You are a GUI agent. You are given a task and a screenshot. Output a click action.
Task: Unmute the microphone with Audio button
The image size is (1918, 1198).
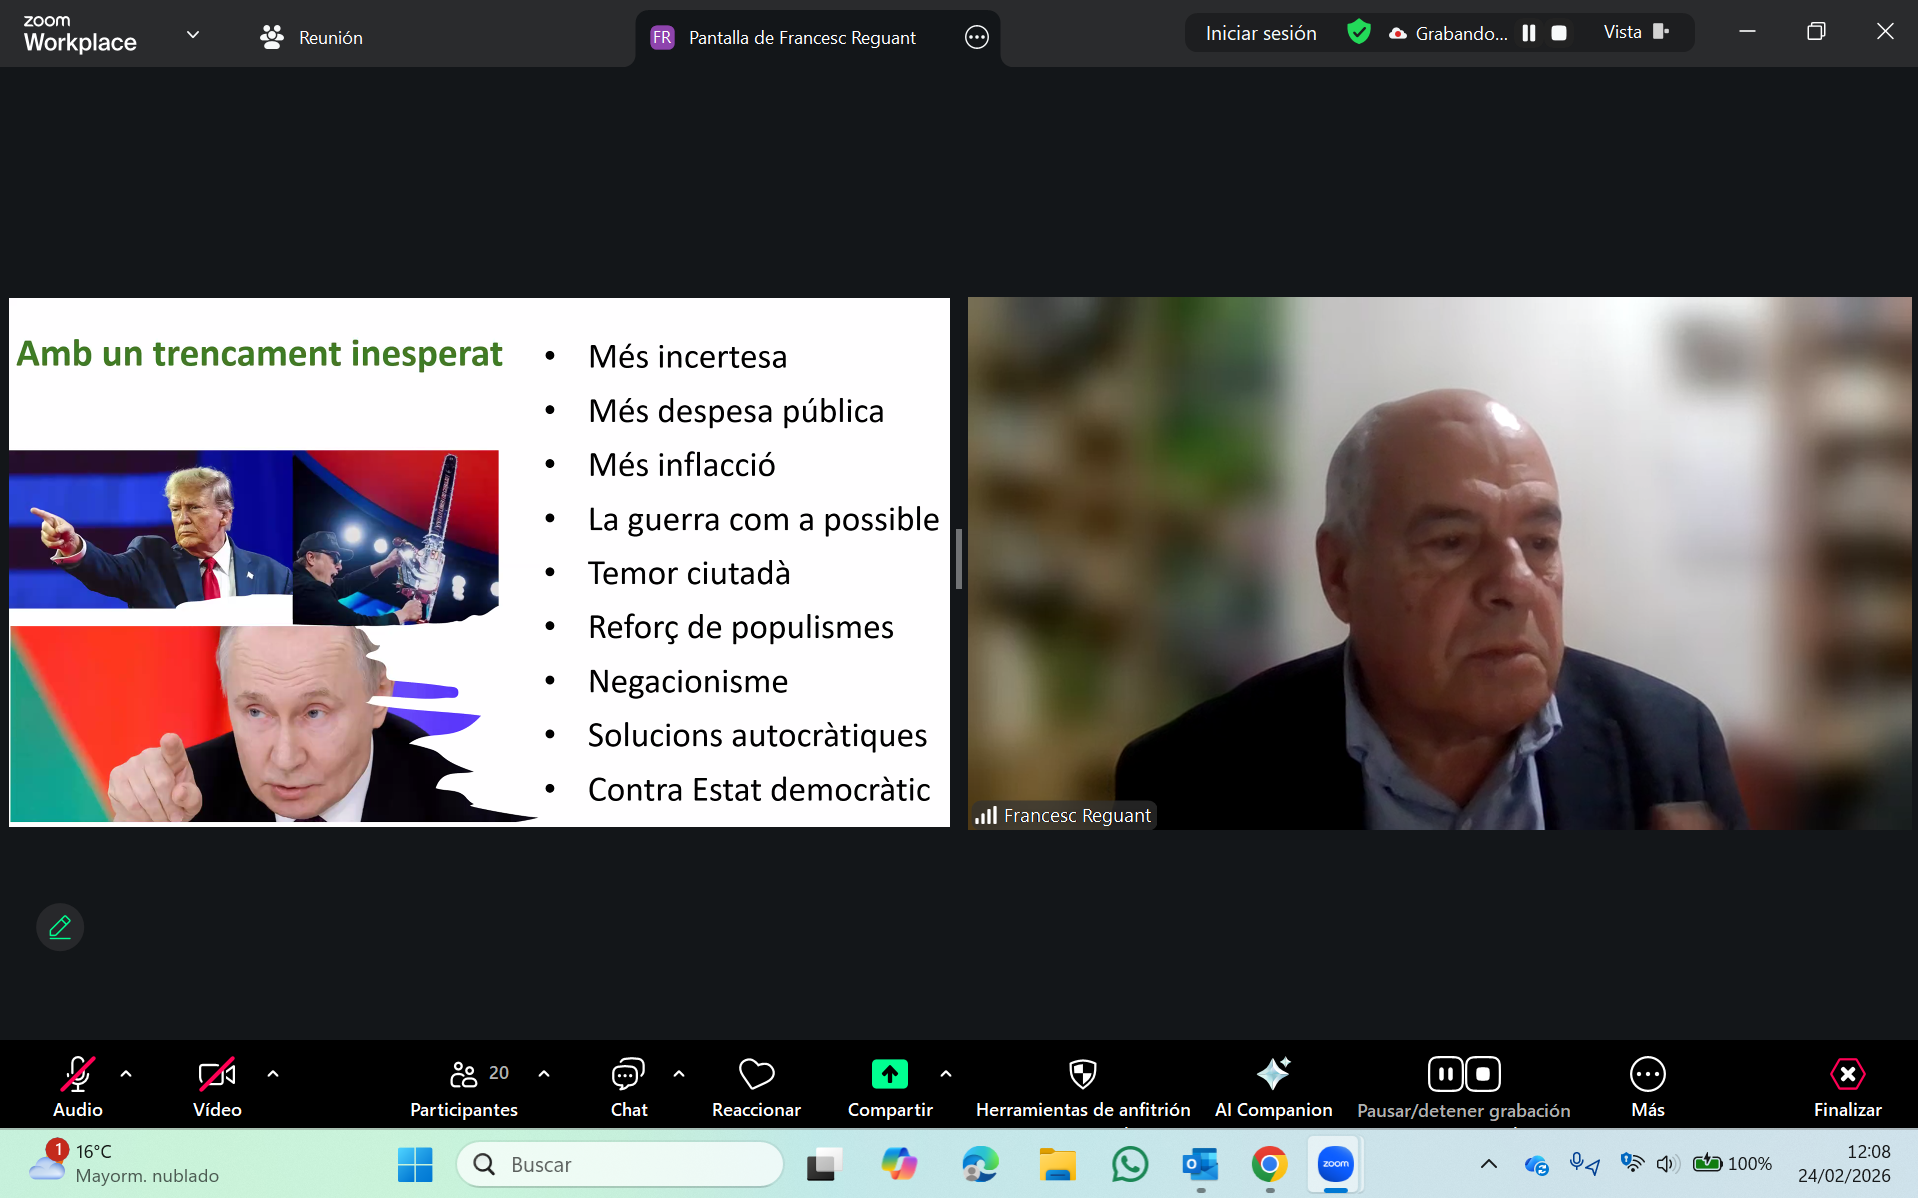click(78, 1086)
